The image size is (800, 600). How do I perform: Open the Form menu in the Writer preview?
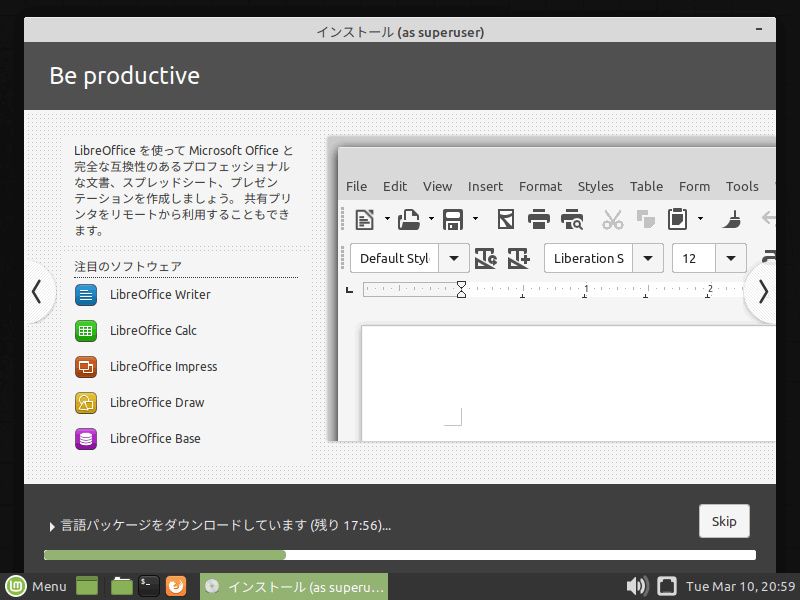tap(694, 187)
